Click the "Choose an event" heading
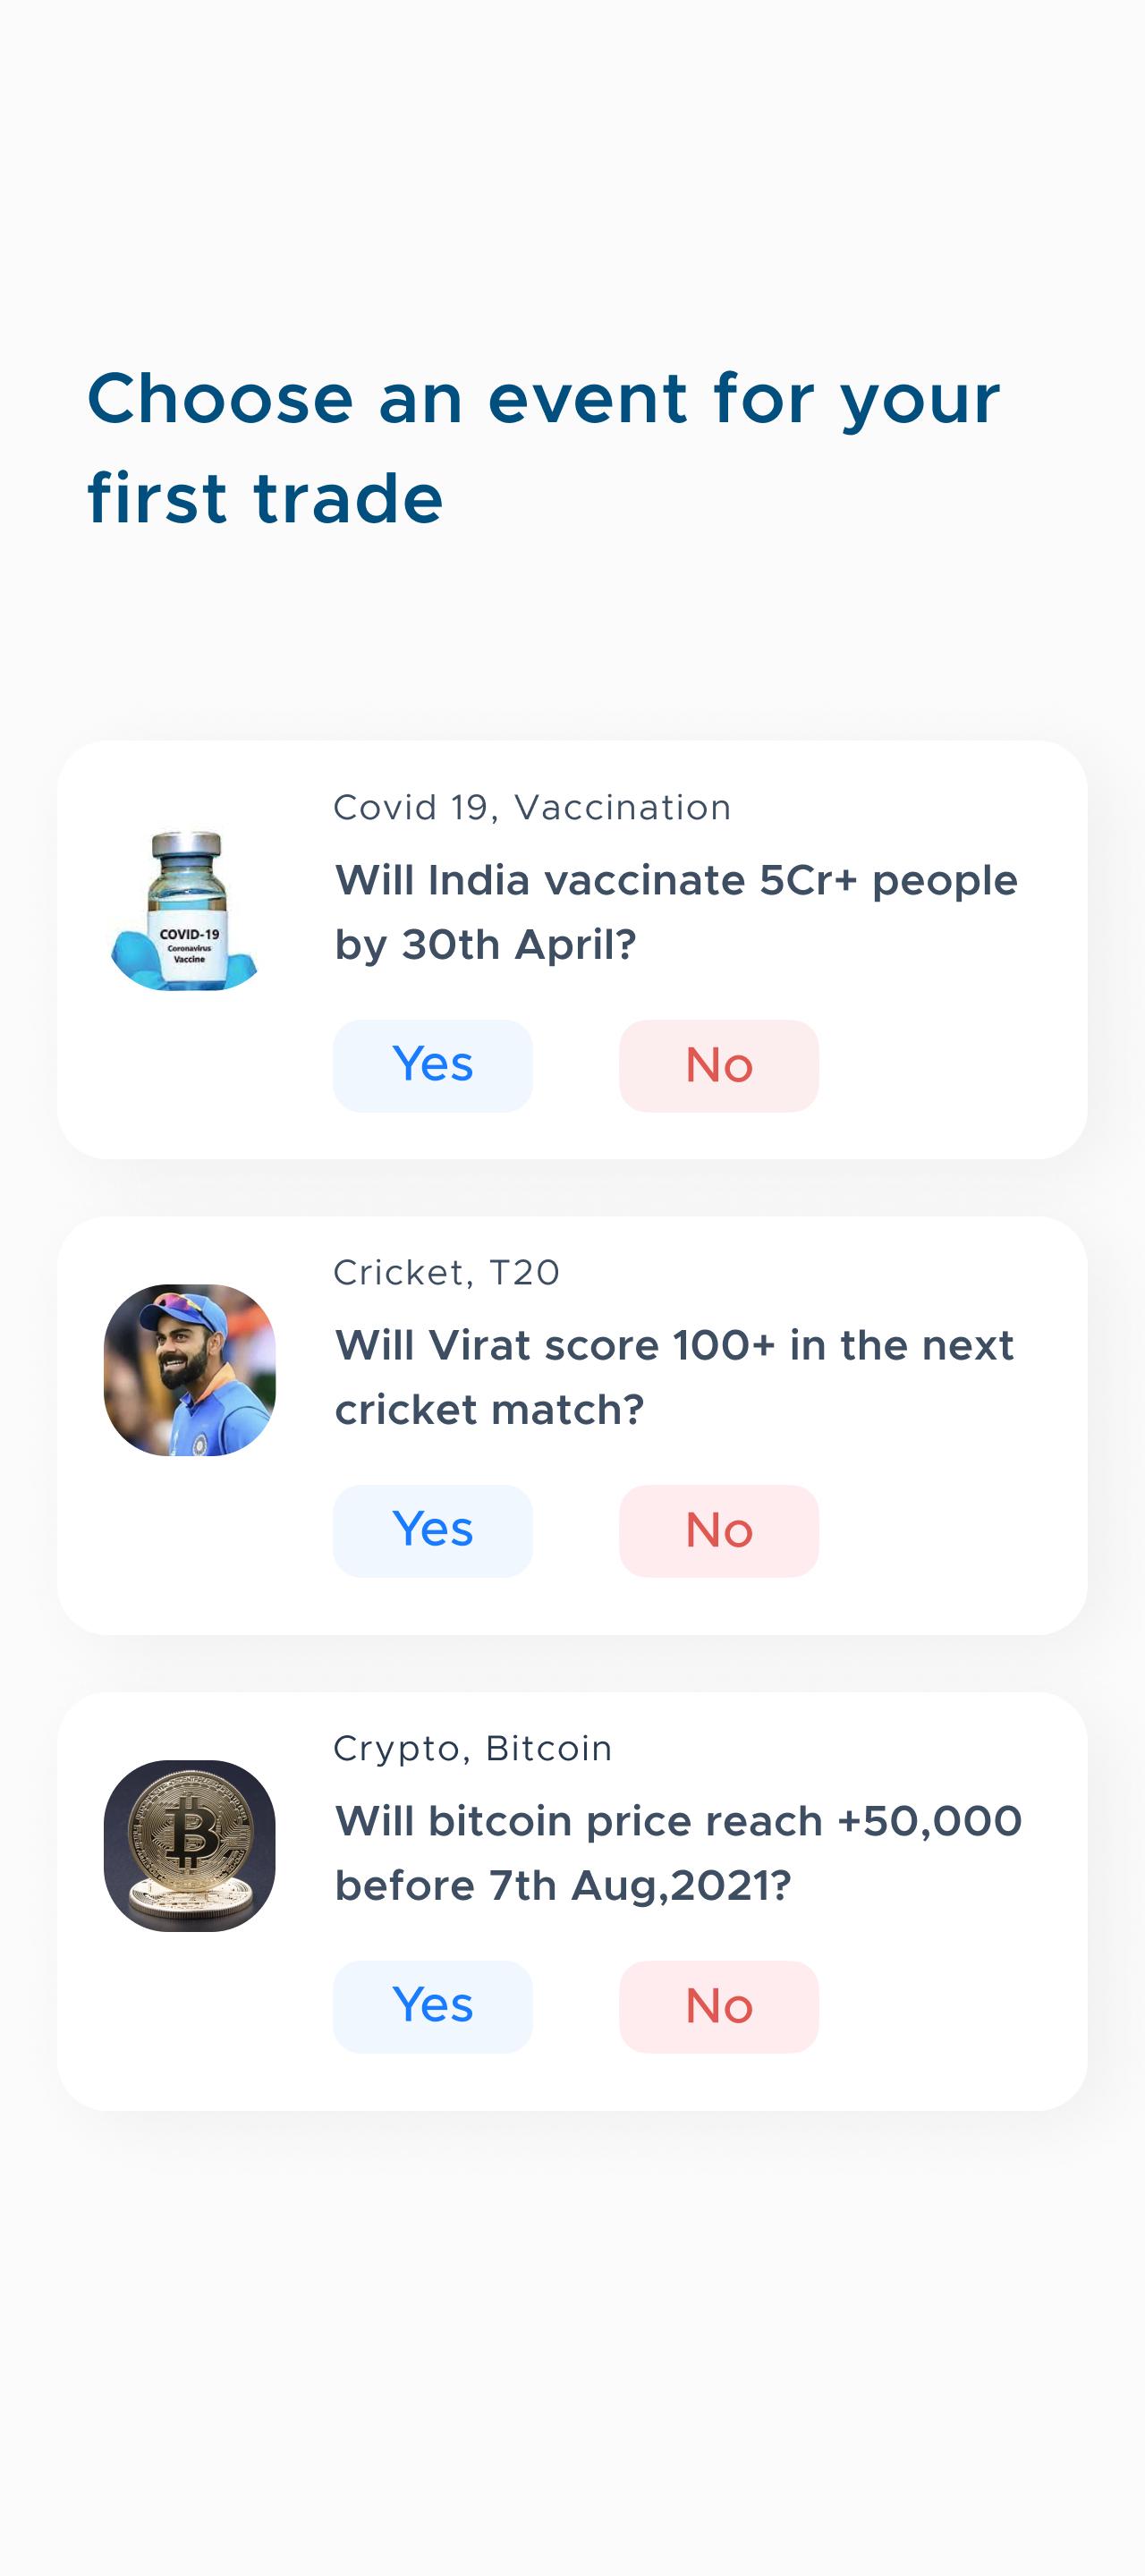This screenshot has width=1145, height=2576. tap(543, 447)
